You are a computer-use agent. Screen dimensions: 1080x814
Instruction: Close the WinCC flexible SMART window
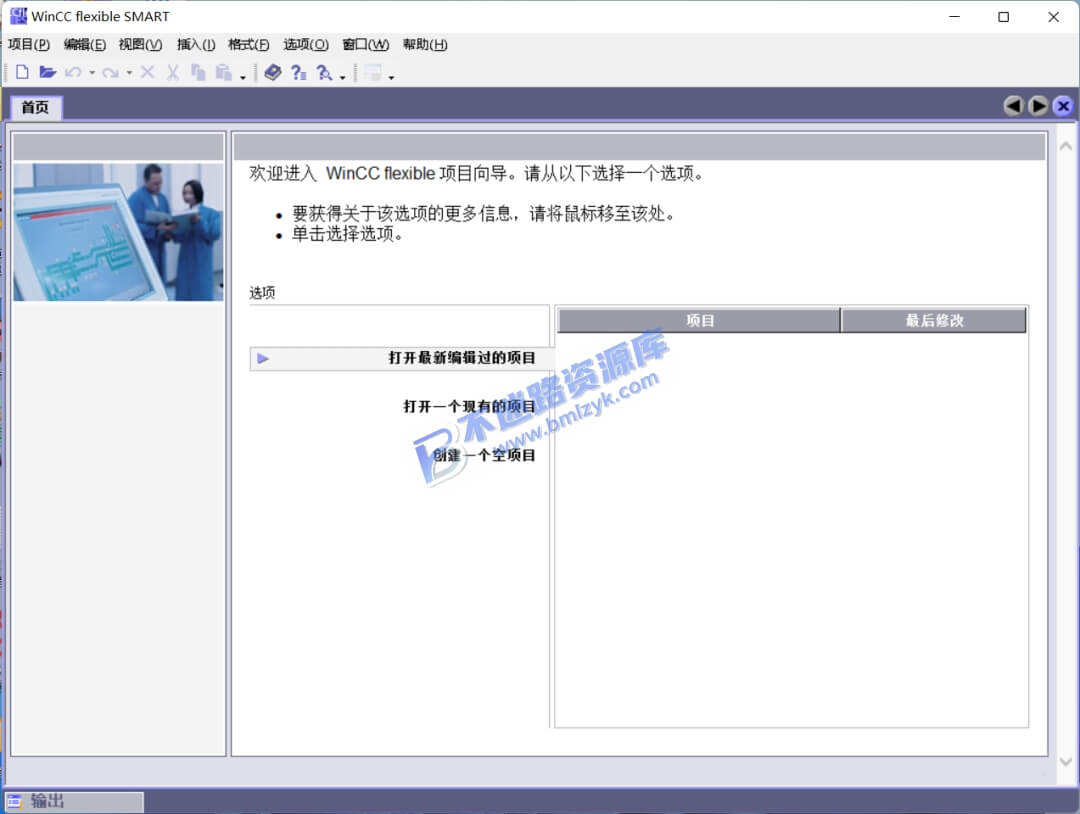tap(1054, 17)
